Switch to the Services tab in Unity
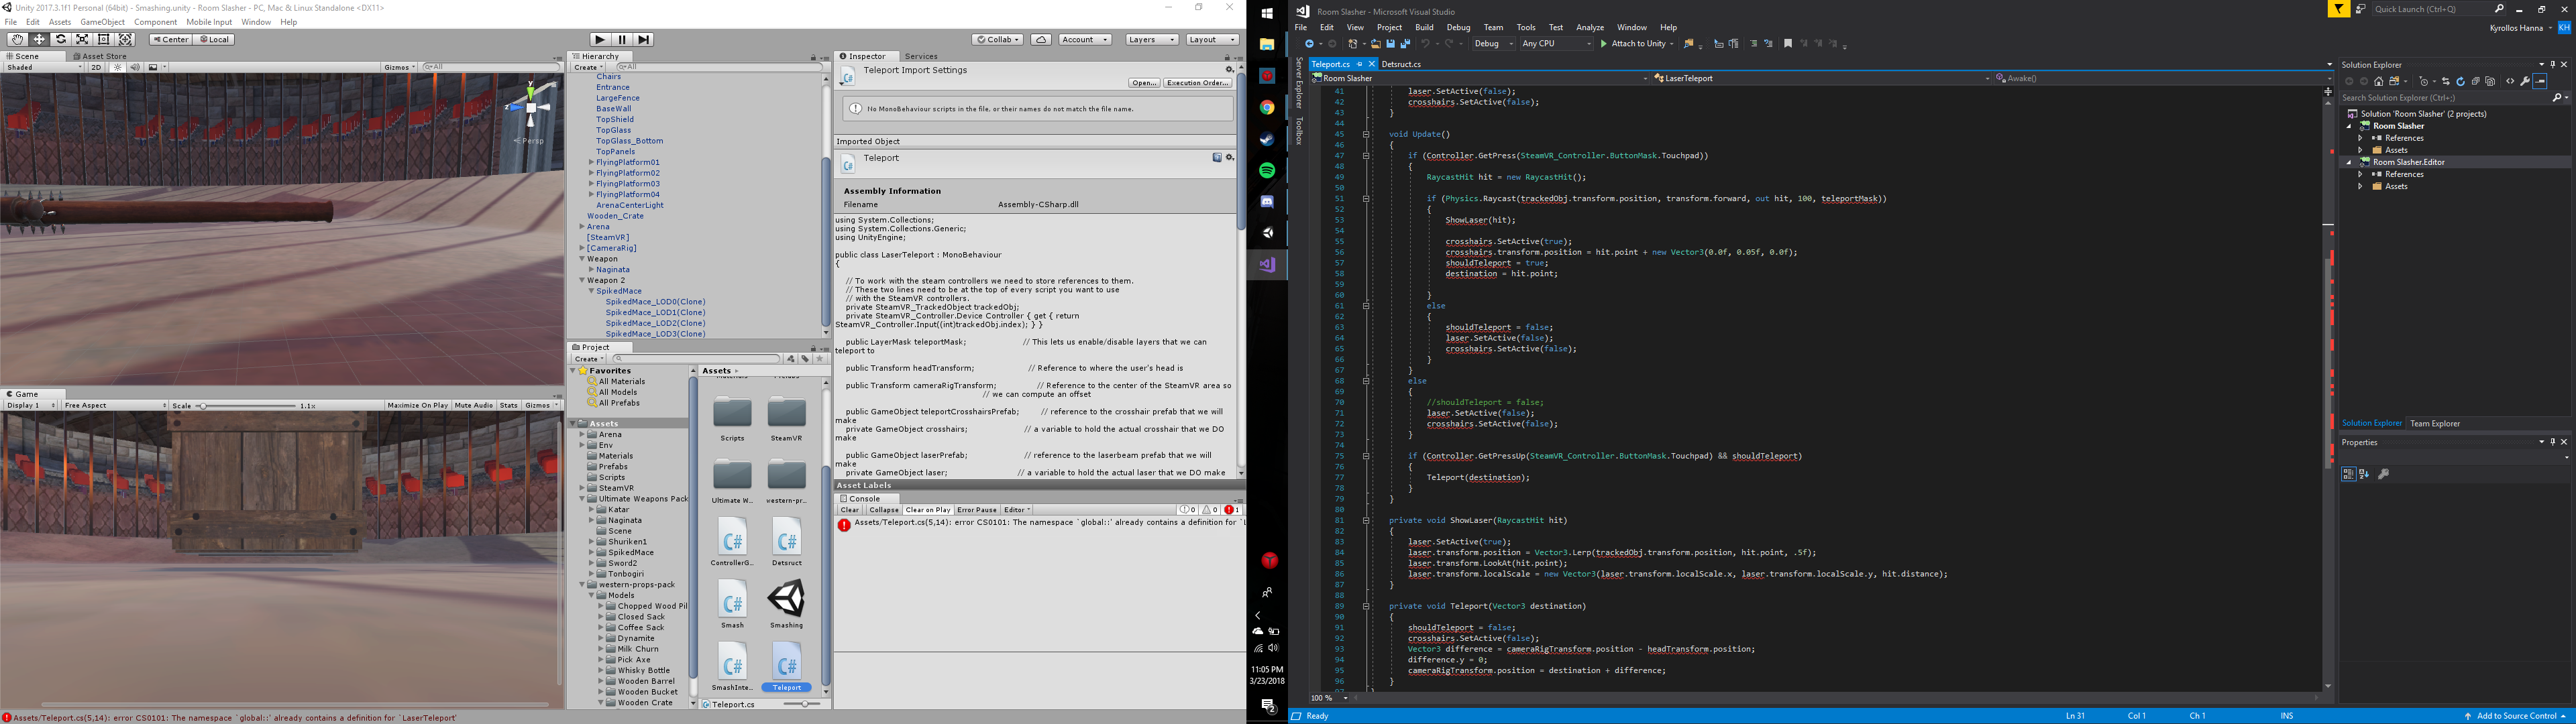Viewport: 2576px width, 724px height. pos(921,56)
